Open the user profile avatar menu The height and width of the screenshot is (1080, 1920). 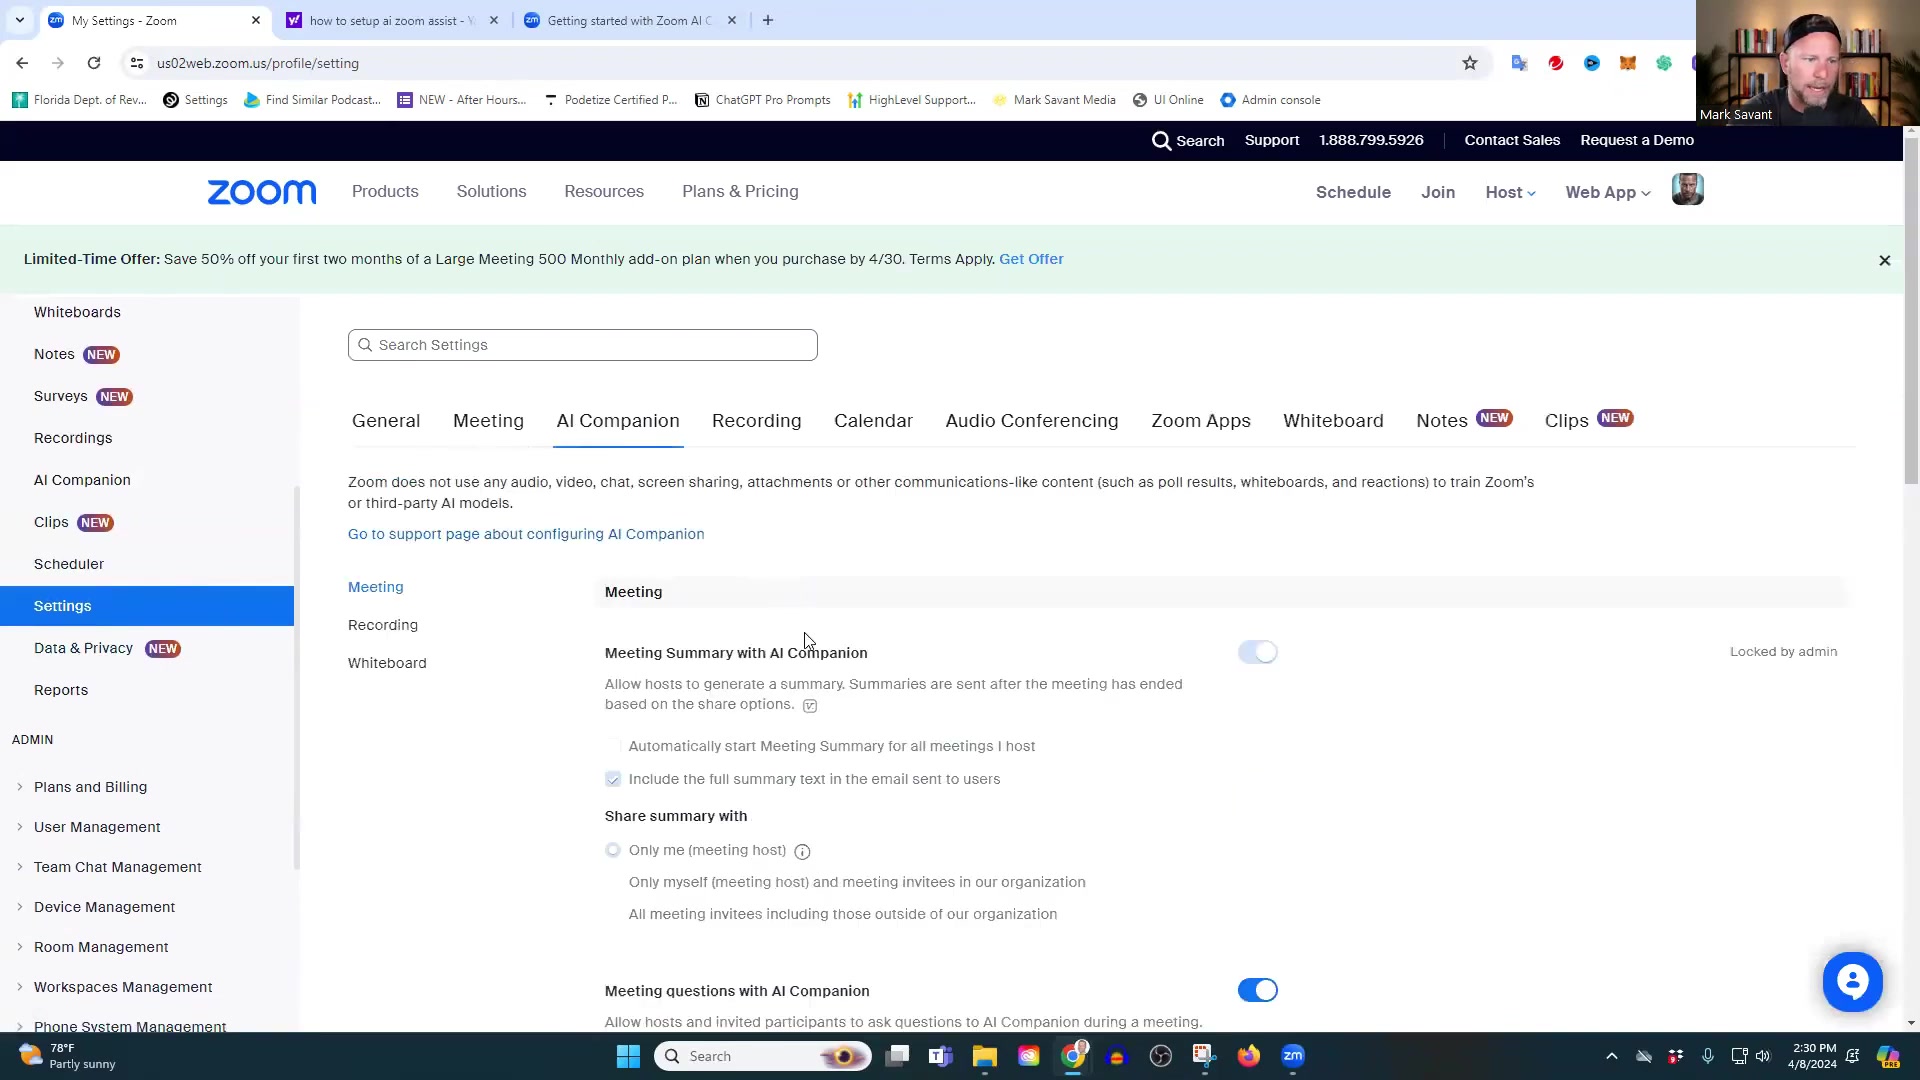(1687, 190)
